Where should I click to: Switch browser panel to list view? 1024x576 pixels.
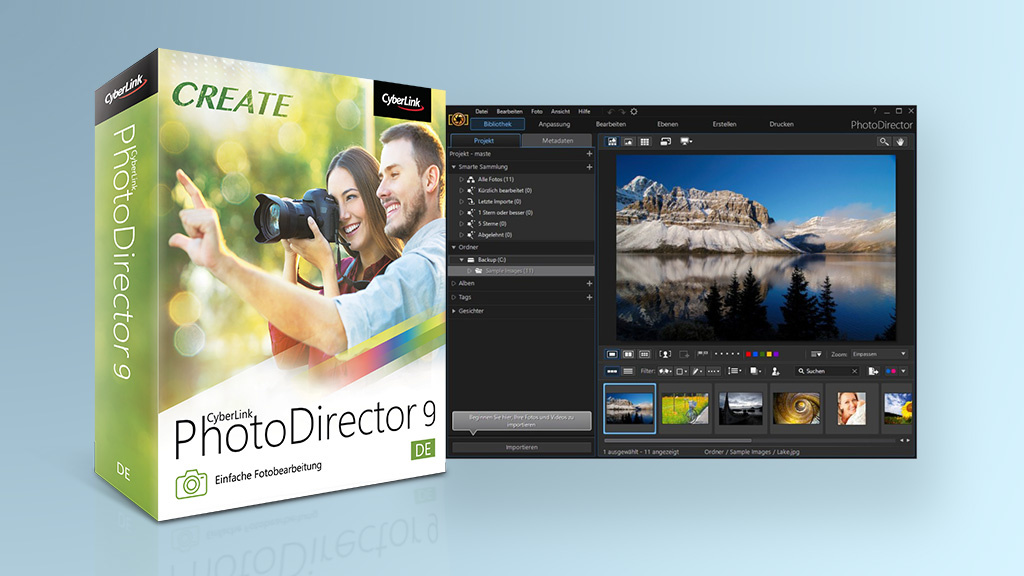click(x=628, y=371)
